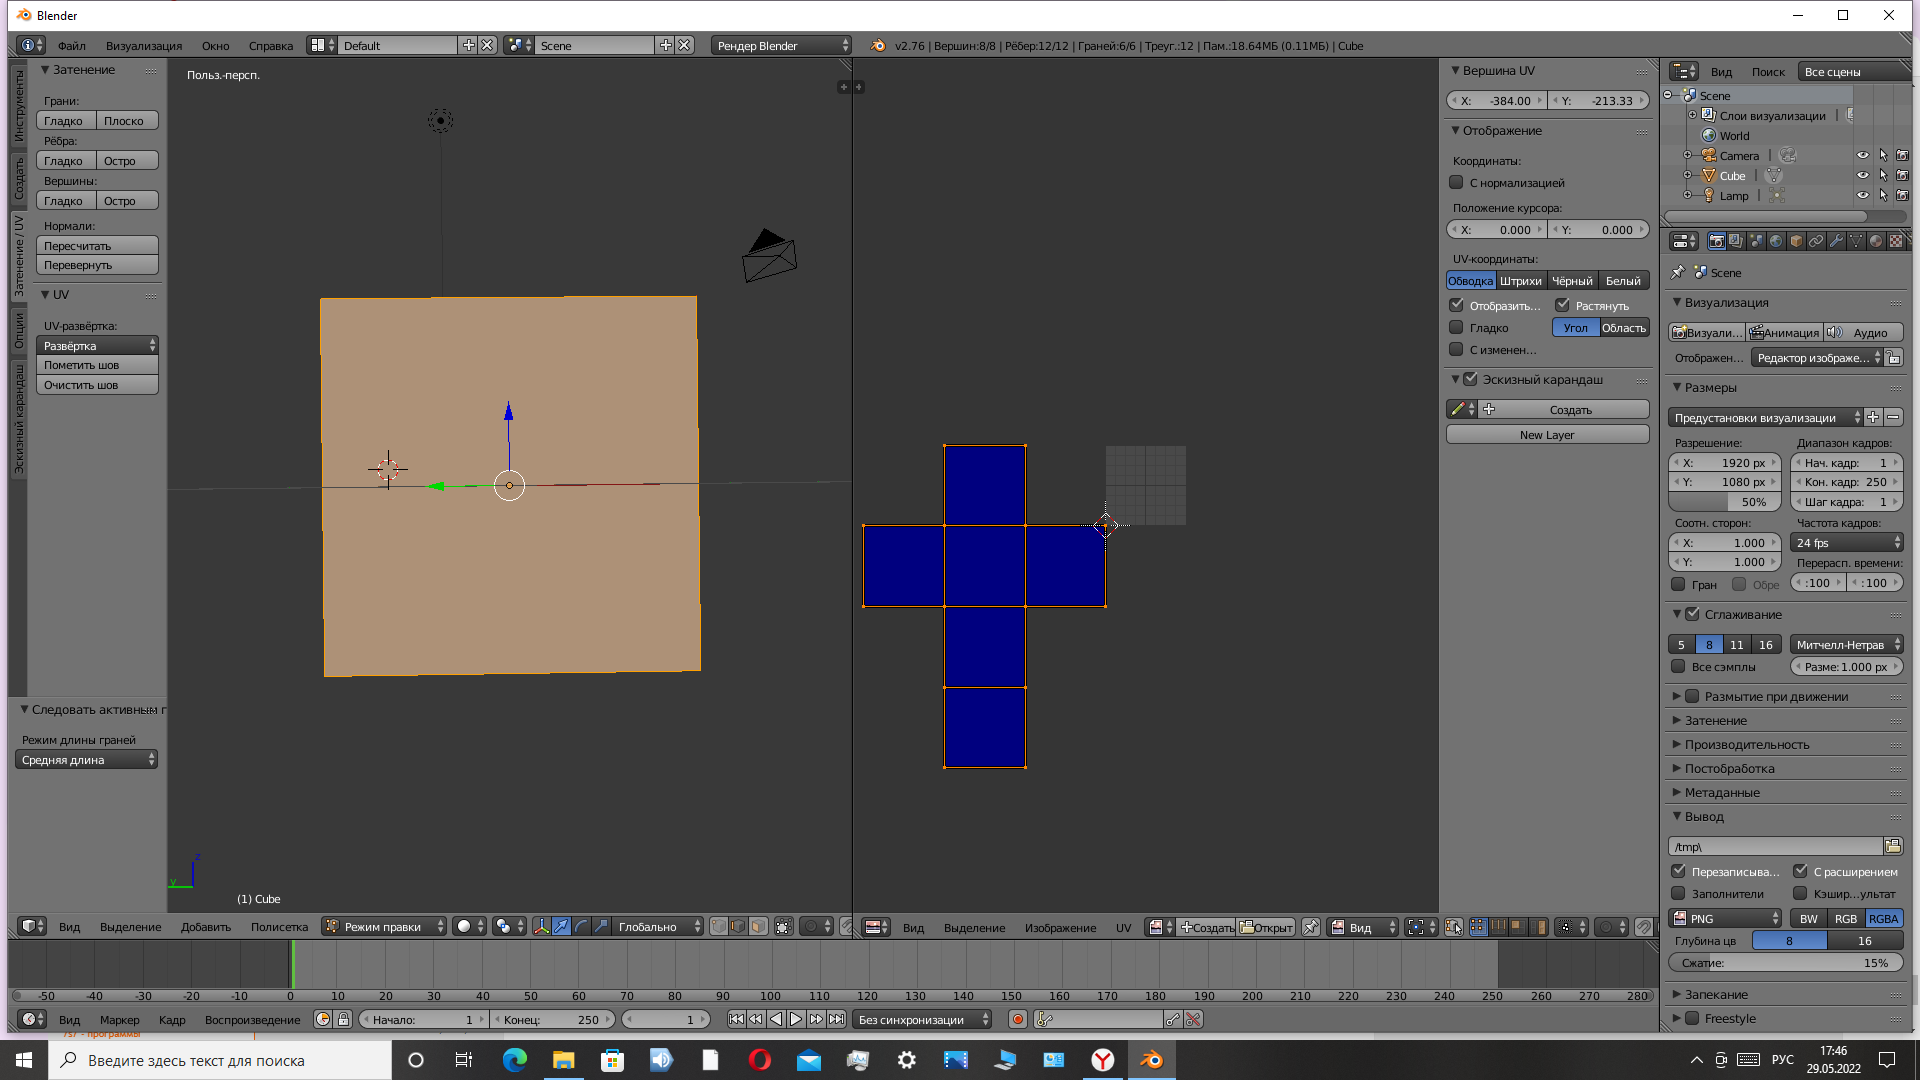Click the 'New Layer' button
The height and width of the screenshot is (1080, 1920).
pyautogui.click(x=1546, y=435)
